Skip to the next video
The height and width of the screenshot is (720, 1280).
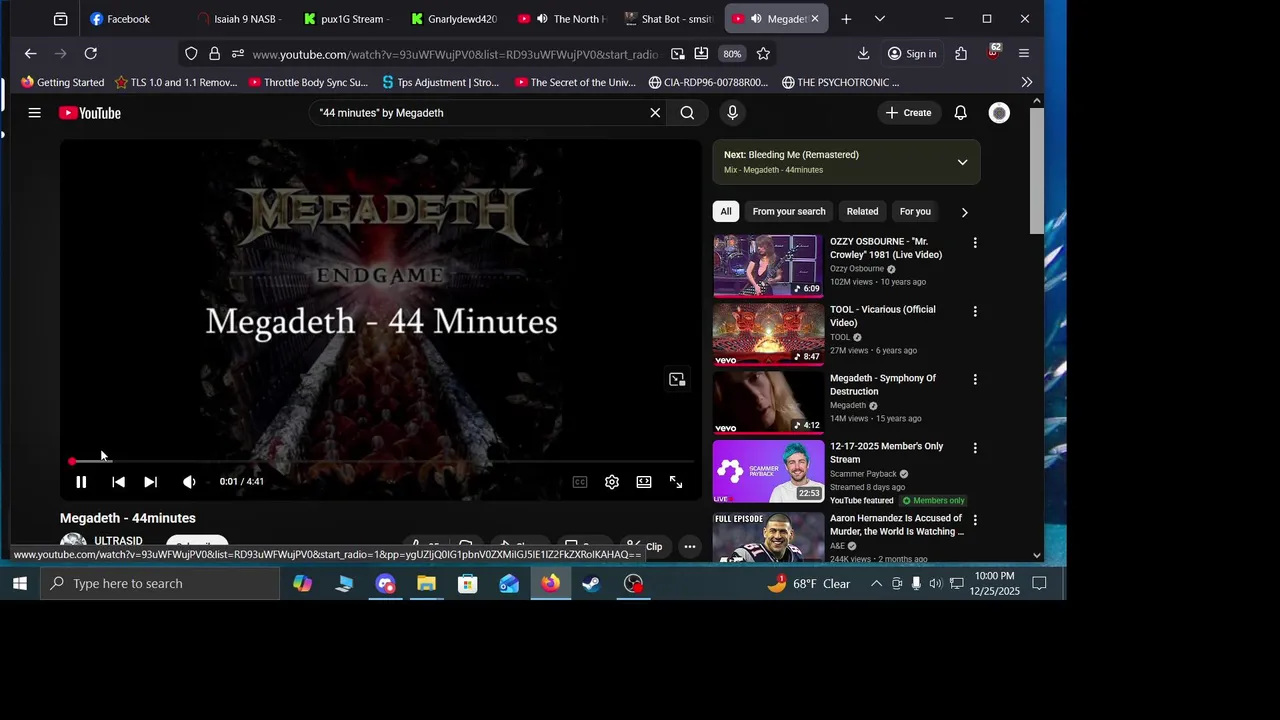(x=150, y=482)
